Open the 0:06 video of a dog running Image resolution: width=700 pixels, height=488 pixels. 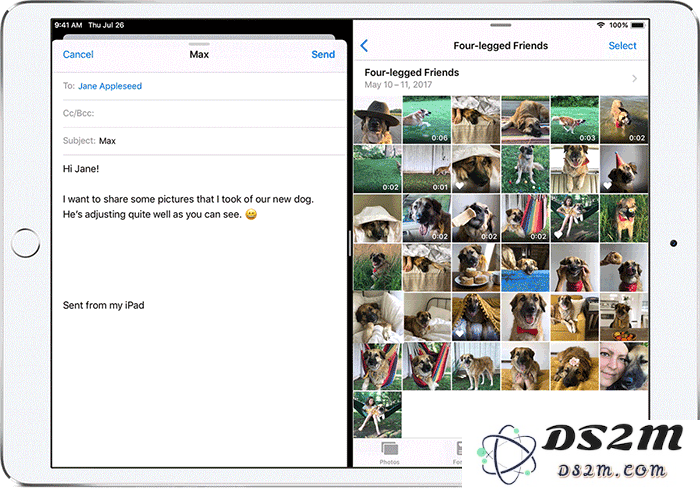point(426,120)
